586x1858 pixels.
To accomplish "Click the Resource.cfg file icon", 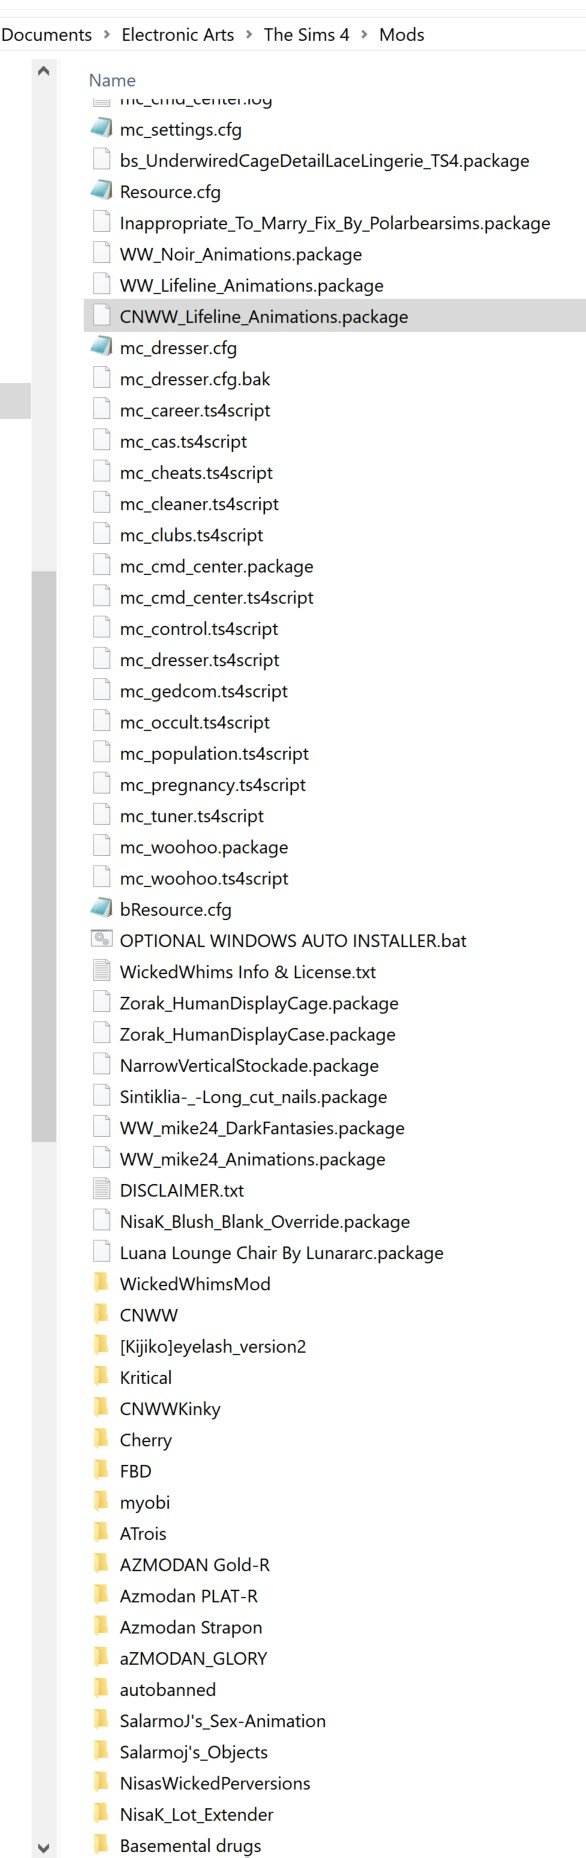I will pyautogui.click(x=101, y=191).
